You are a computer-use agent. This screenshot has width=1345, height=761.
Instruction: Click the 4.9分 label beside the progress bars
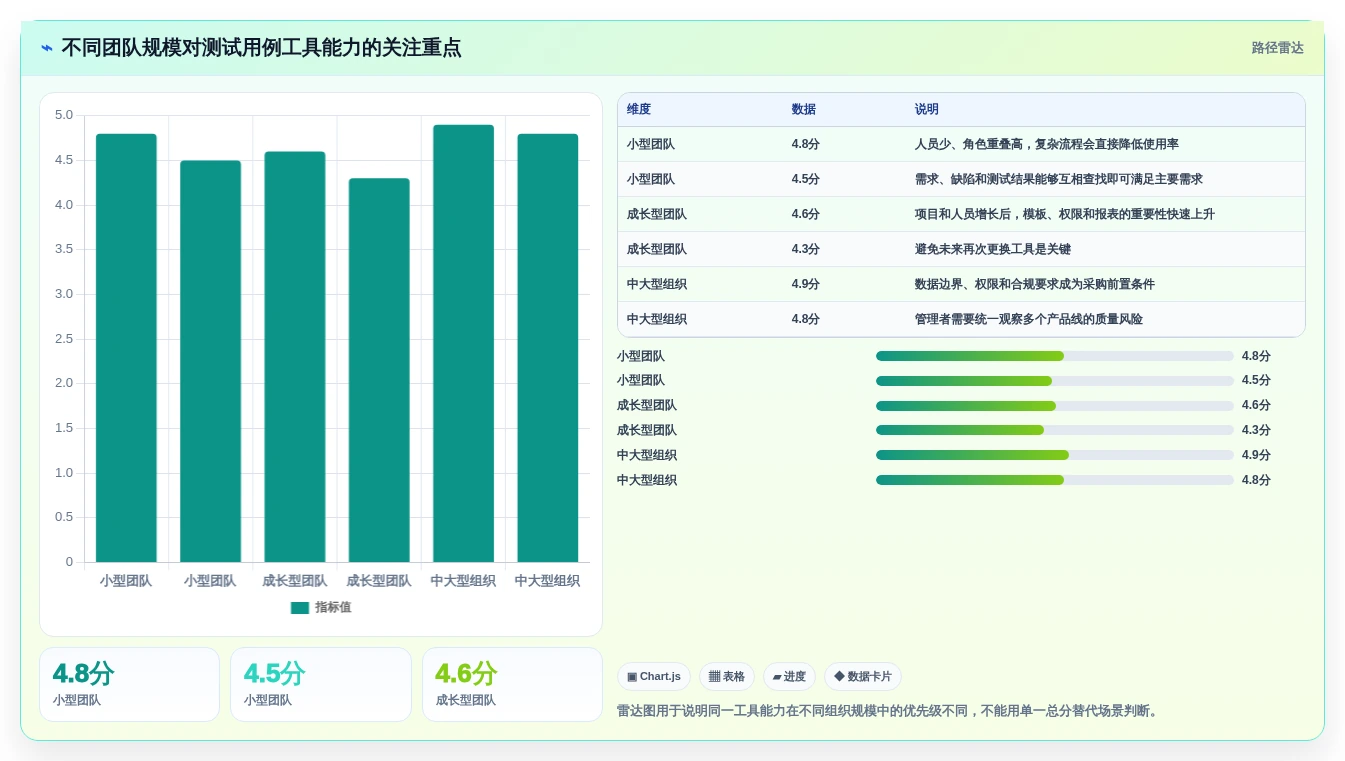(1256, 455)
